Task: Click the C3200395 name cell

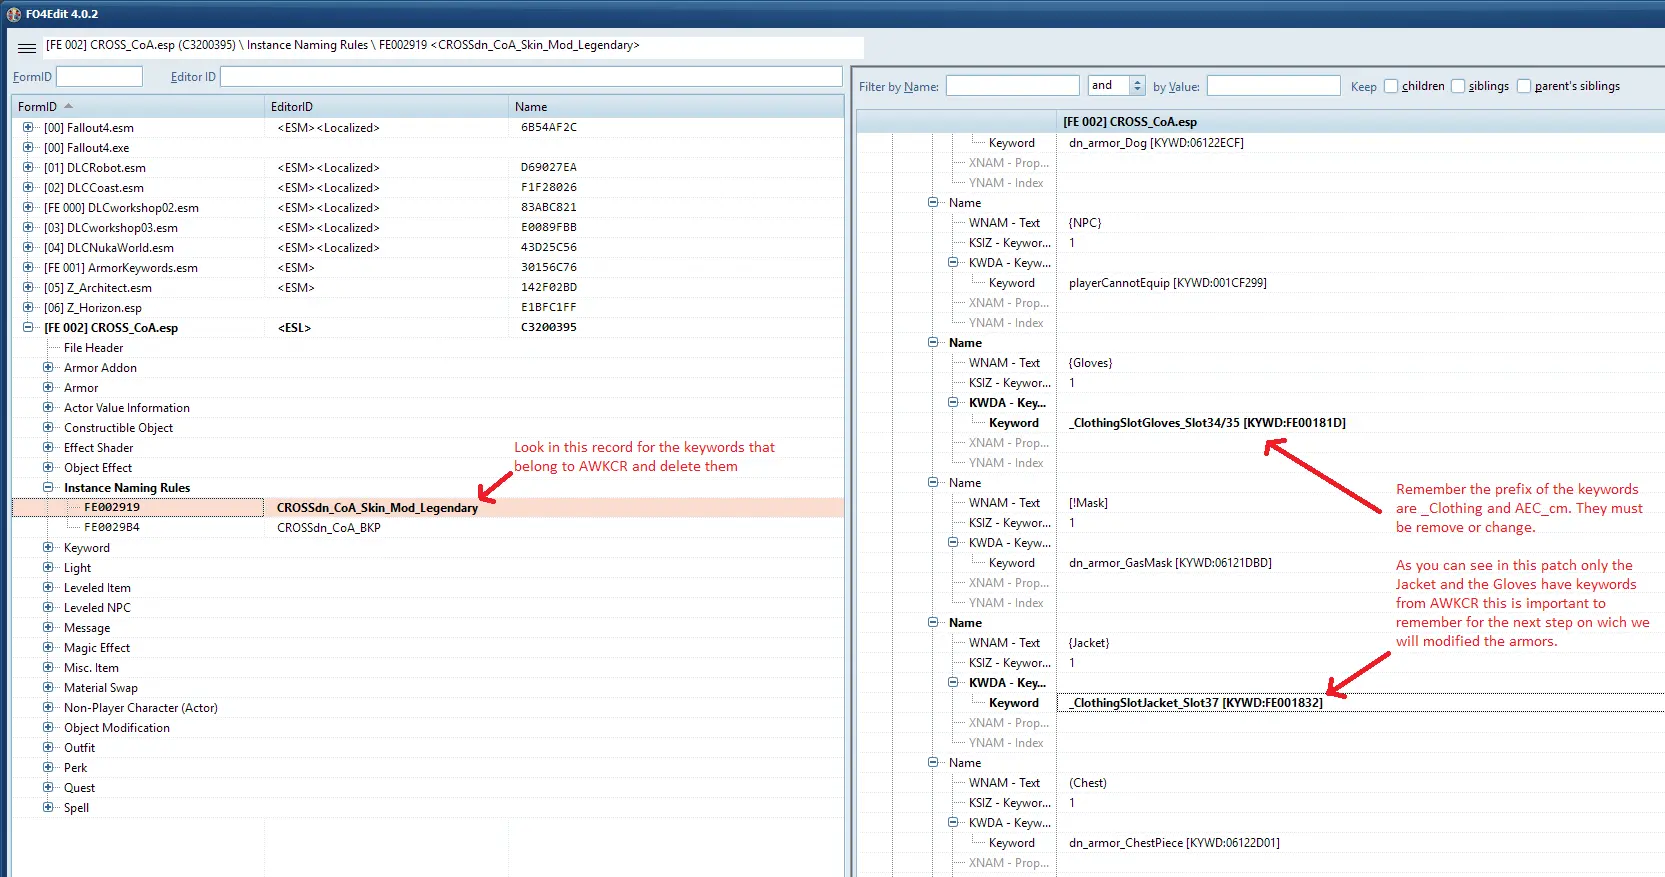Action: [x=548, y=327]
